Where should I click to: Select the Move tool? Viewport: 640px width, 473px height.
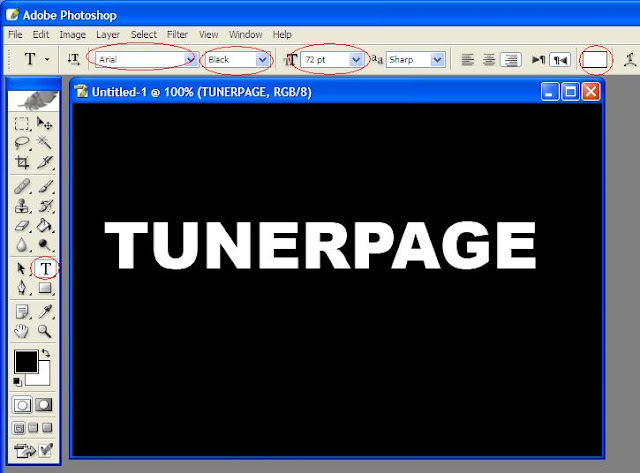click(x=44, y=123)
